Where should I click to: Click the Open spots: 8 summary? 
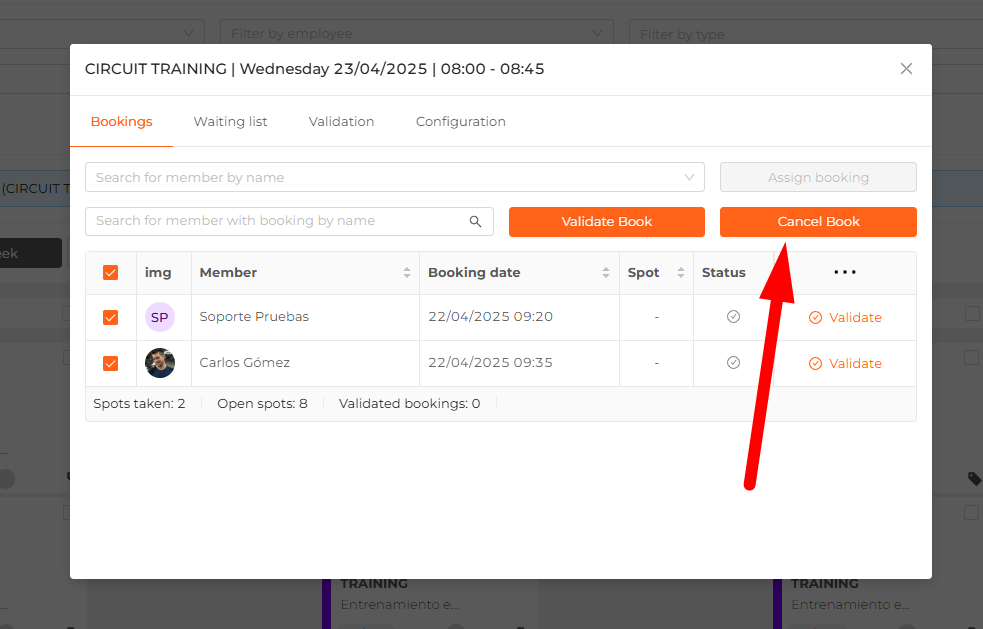(x=262, y=404)
